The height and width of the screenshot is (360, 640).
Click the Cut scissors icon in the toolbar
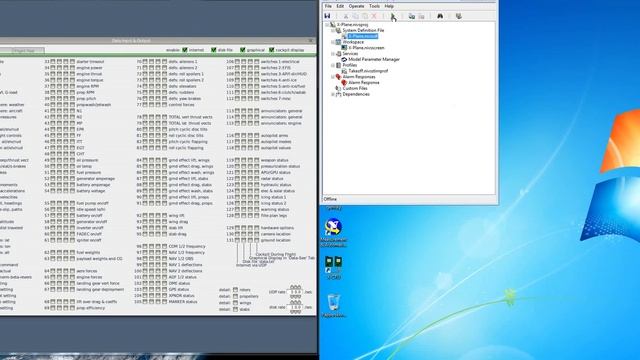346,16
